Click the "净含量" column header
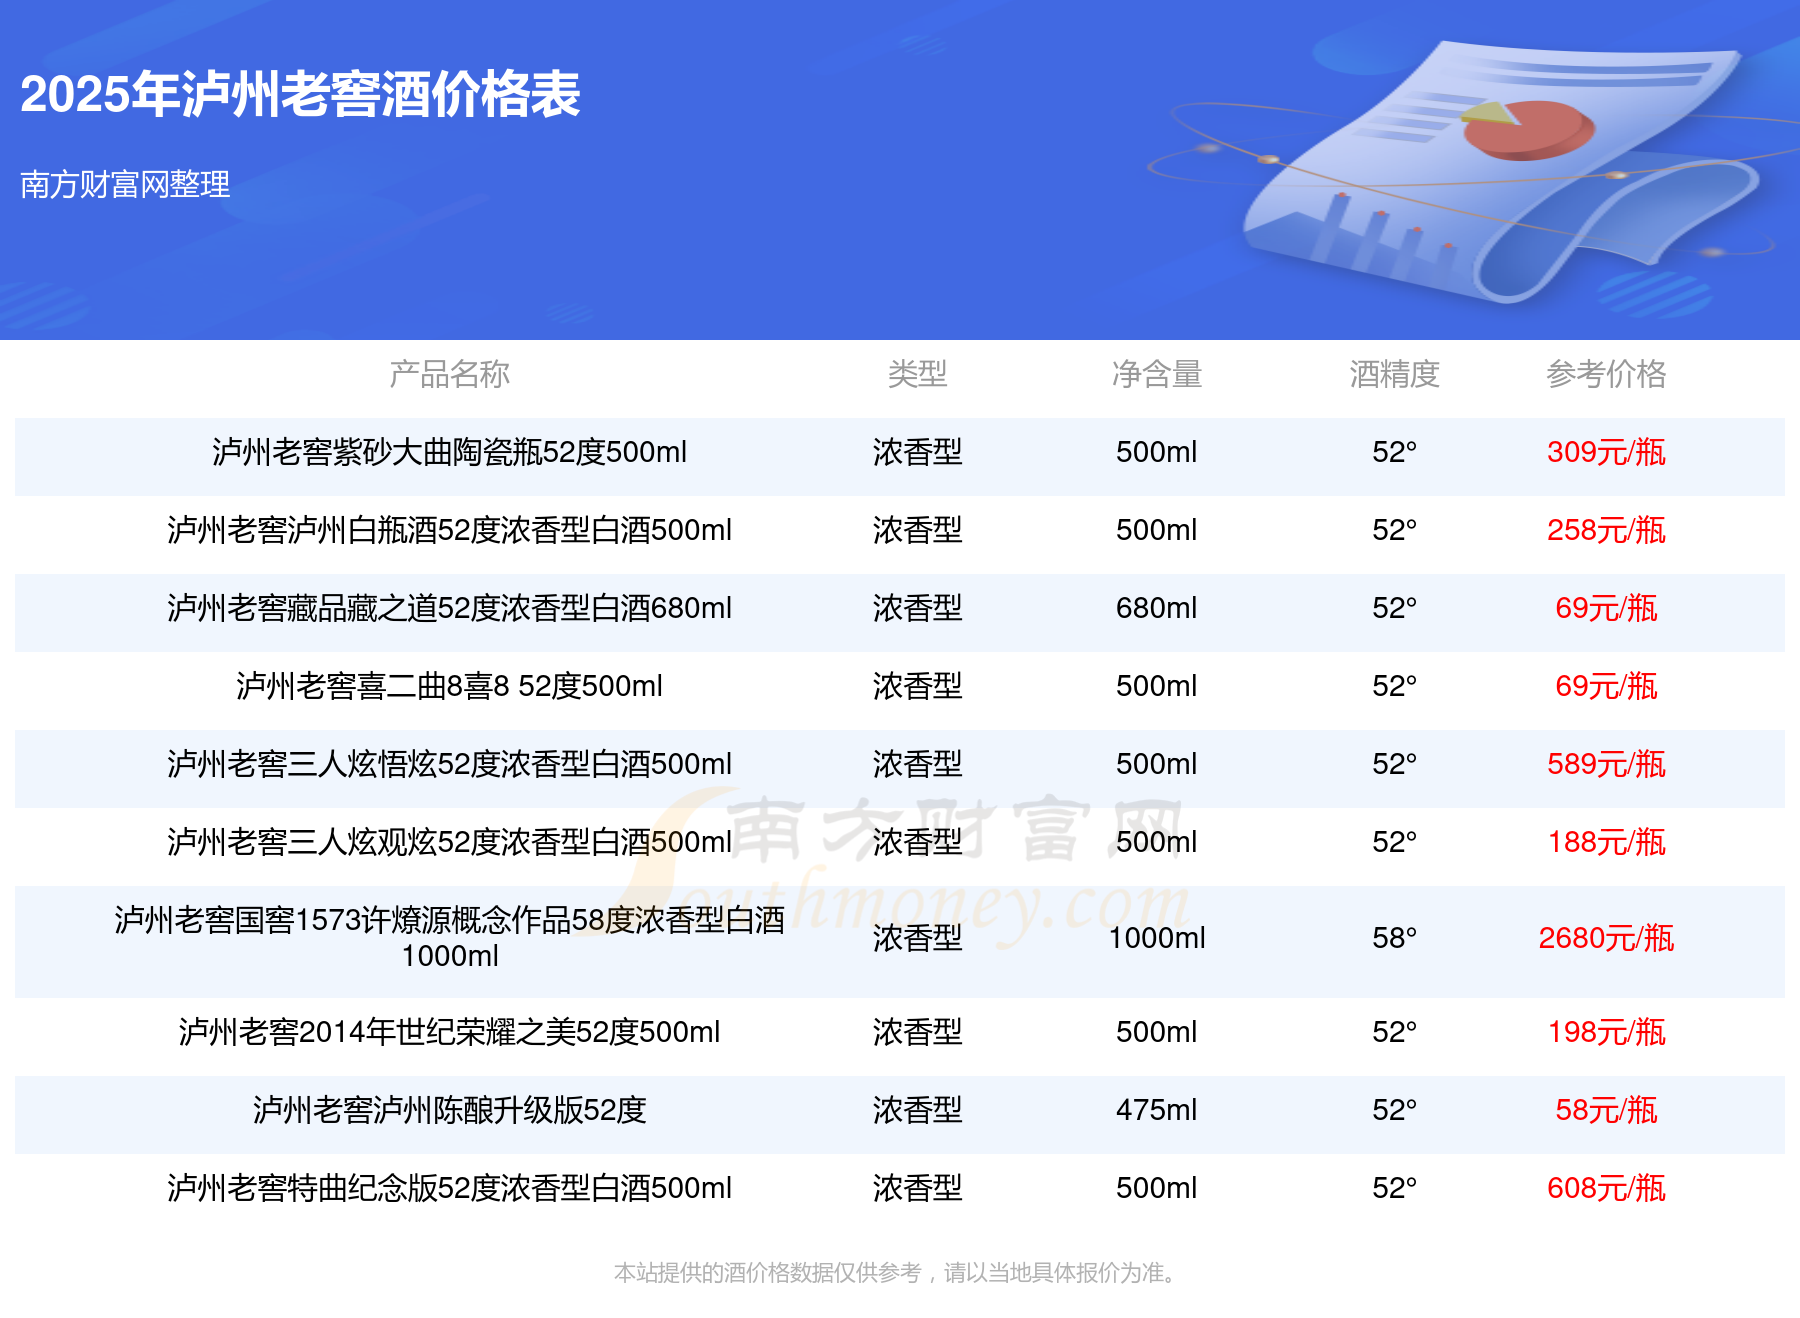Image resolution: width=1800 pixels, height=1318 pixels. point(1157,374)
